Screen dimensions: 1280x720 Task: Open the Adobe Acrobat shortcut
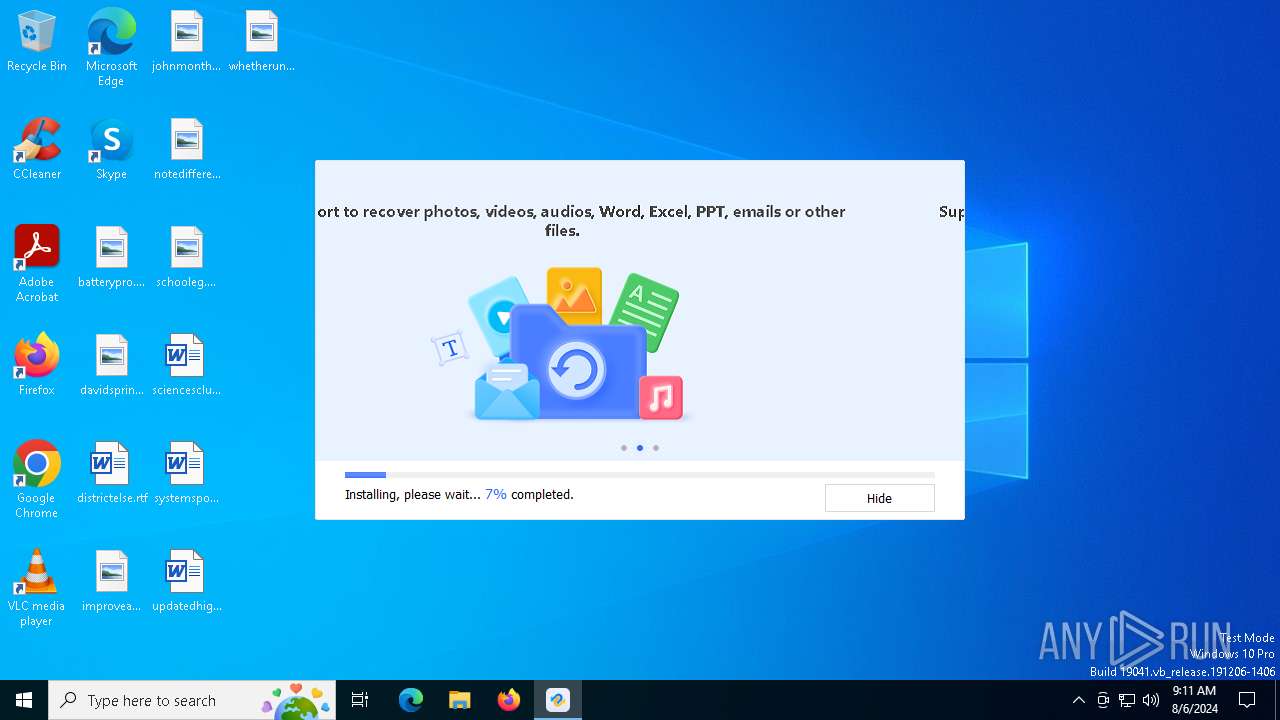pyautogui.click(x=37, y=264)
